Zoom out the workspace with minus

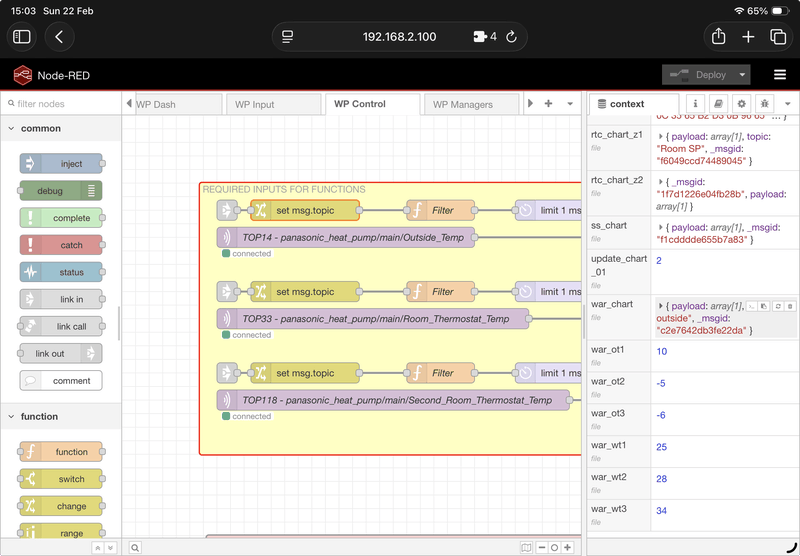coord(542,547)
